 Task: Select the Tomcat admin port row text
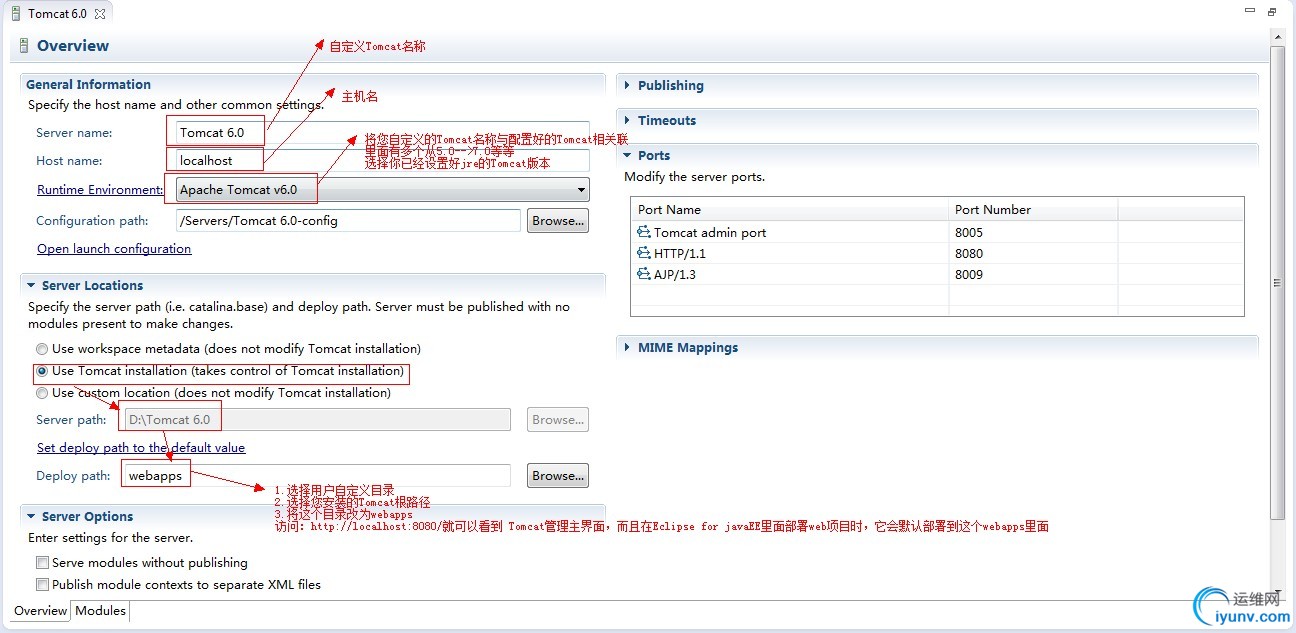click(x=710, y=232)
